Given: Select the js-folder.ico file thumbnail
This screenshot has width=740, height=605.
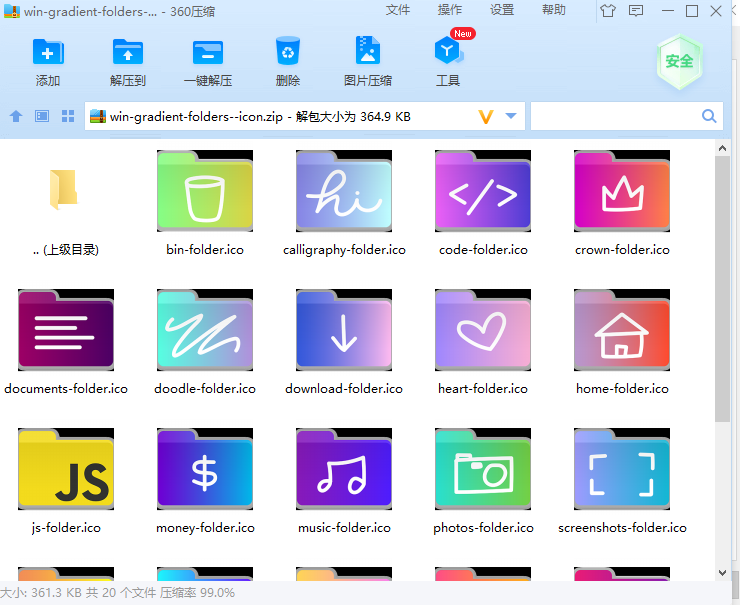Looking at the screenshot, I should click(x=66, y=469).
